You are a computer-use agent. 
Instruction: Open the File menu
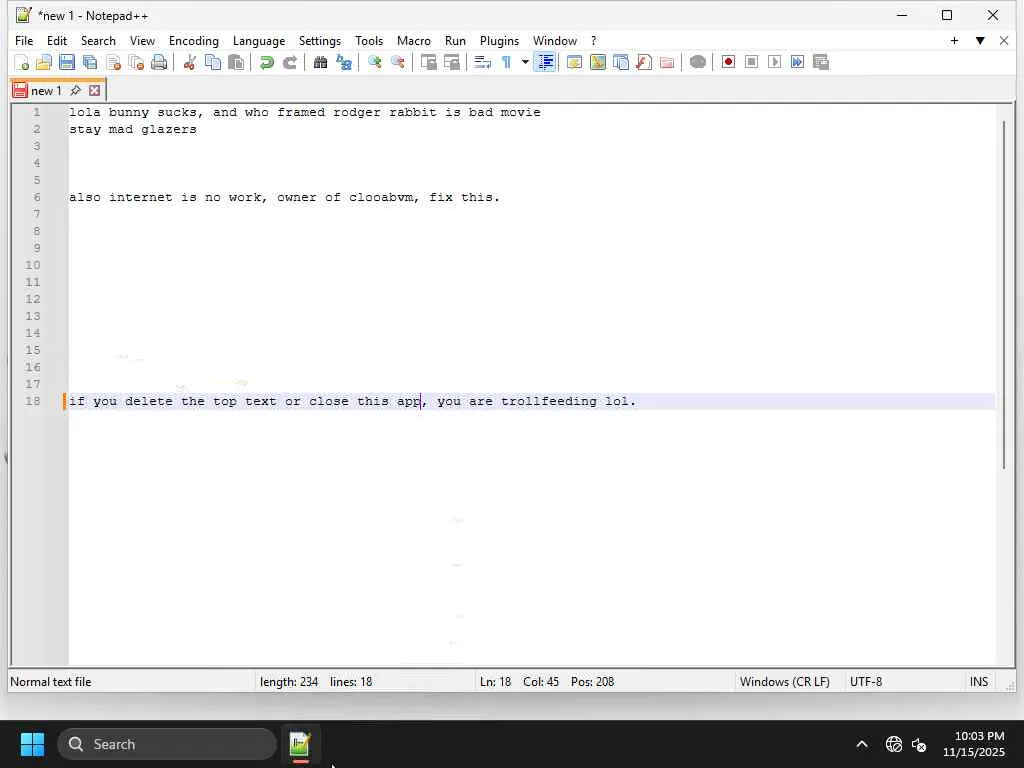tap(24, 40)
